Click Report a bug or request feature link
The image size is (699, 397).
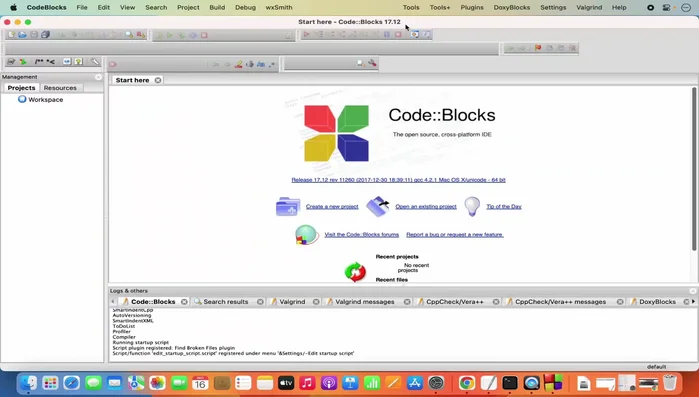click(x=455, y=235)
